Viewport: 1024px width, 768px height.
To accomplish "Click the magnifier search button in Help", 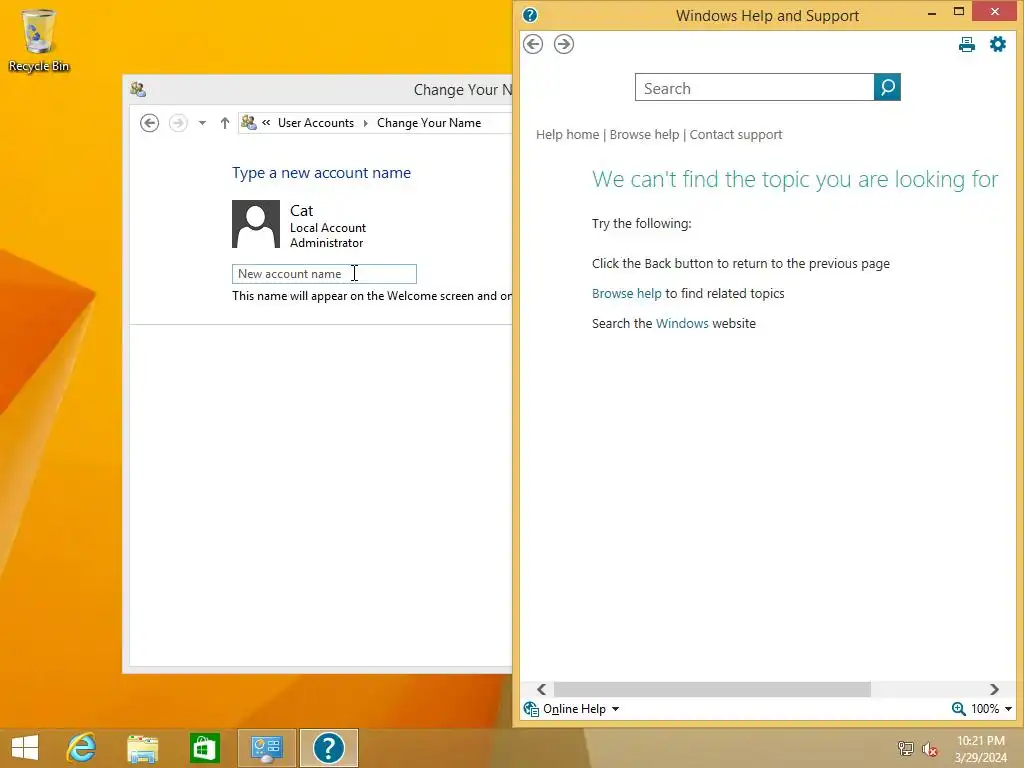I will pyautogui.click(x=887, y=88).
